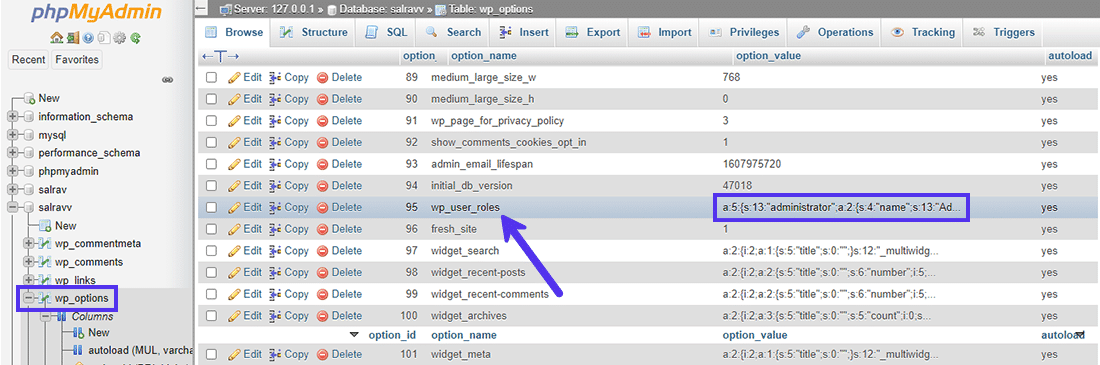Viewport: 1100px width, 365px height.
Task: Select checkbox for medium_large_size_w row
Action: click(x=211, y=78)
